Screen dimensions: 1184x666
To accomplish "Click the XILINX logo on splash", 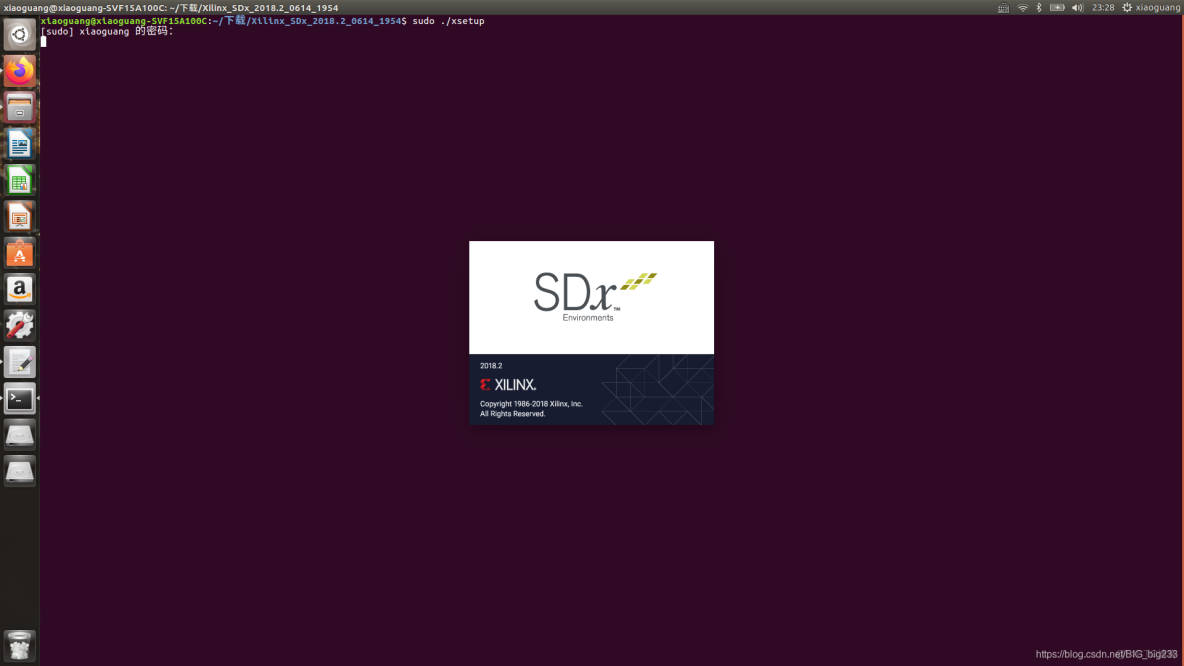I will [x=508, y=384].
